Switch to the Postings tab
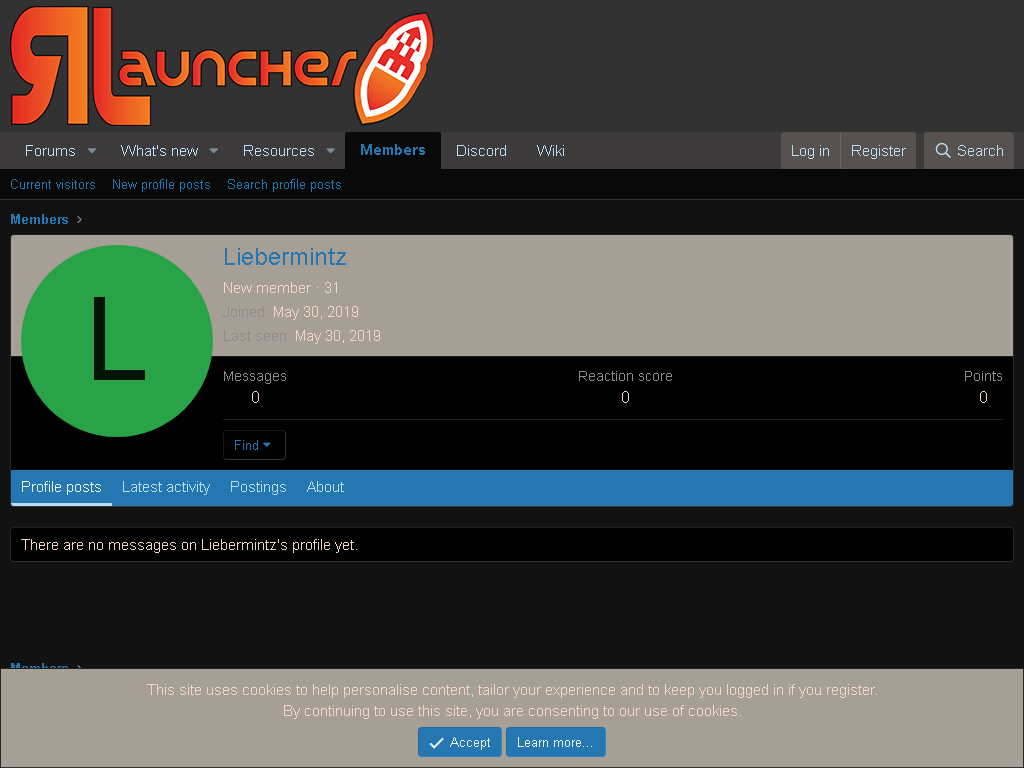Image resolution: width=1024 pixels, height=768 pixels. [x=258, y=487]
